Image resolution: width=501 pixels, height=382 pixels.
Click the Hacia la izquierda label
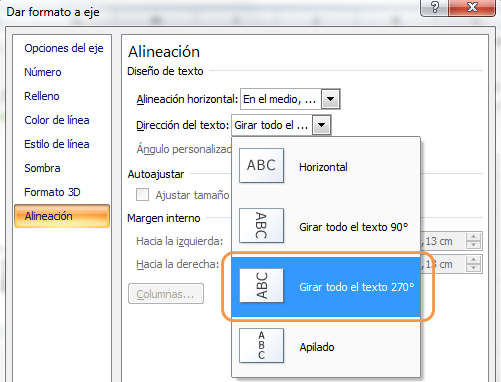click(x=179, y=241)
